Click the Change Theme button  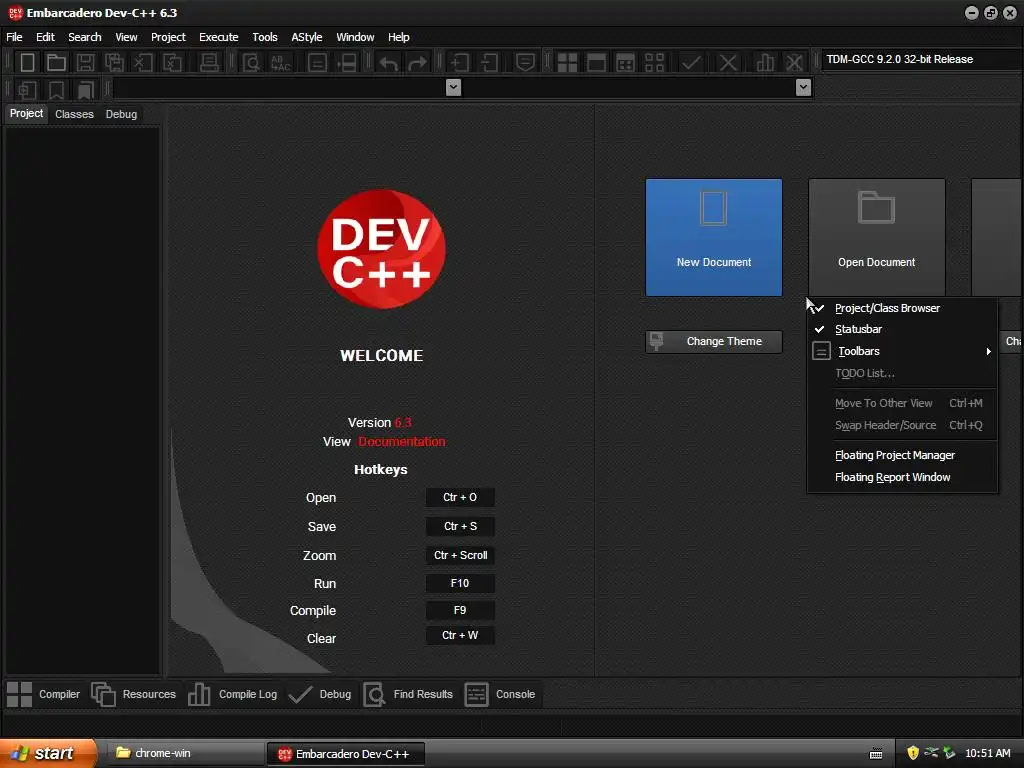point(714,342)
